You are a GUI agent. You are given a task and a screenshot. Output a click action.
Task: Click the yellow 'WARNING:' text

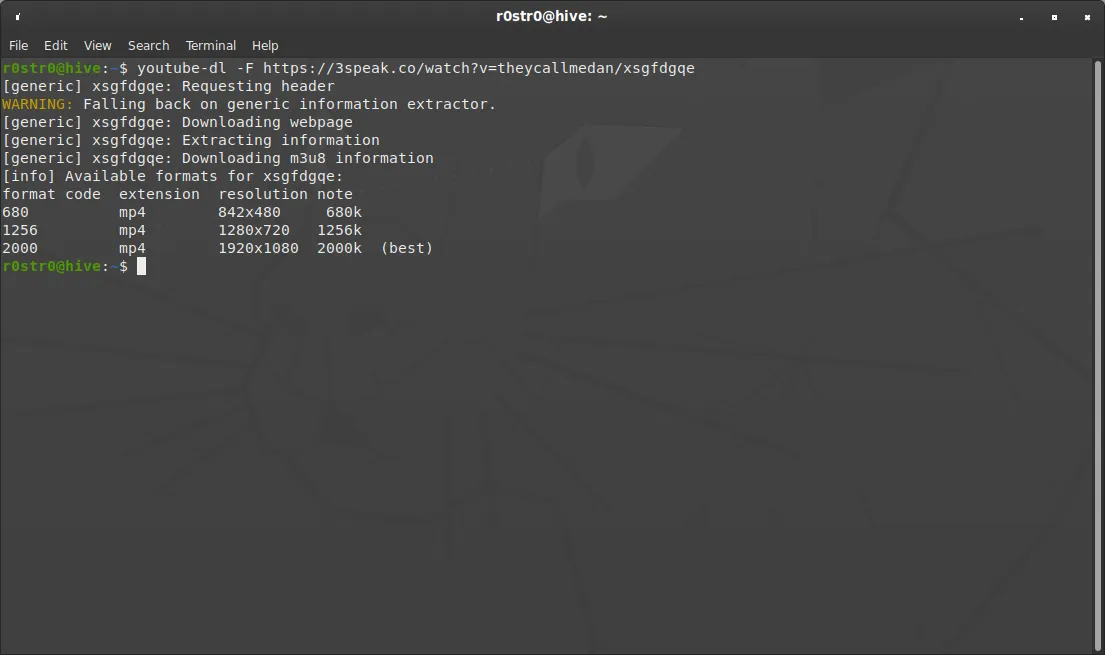point(37,104)
